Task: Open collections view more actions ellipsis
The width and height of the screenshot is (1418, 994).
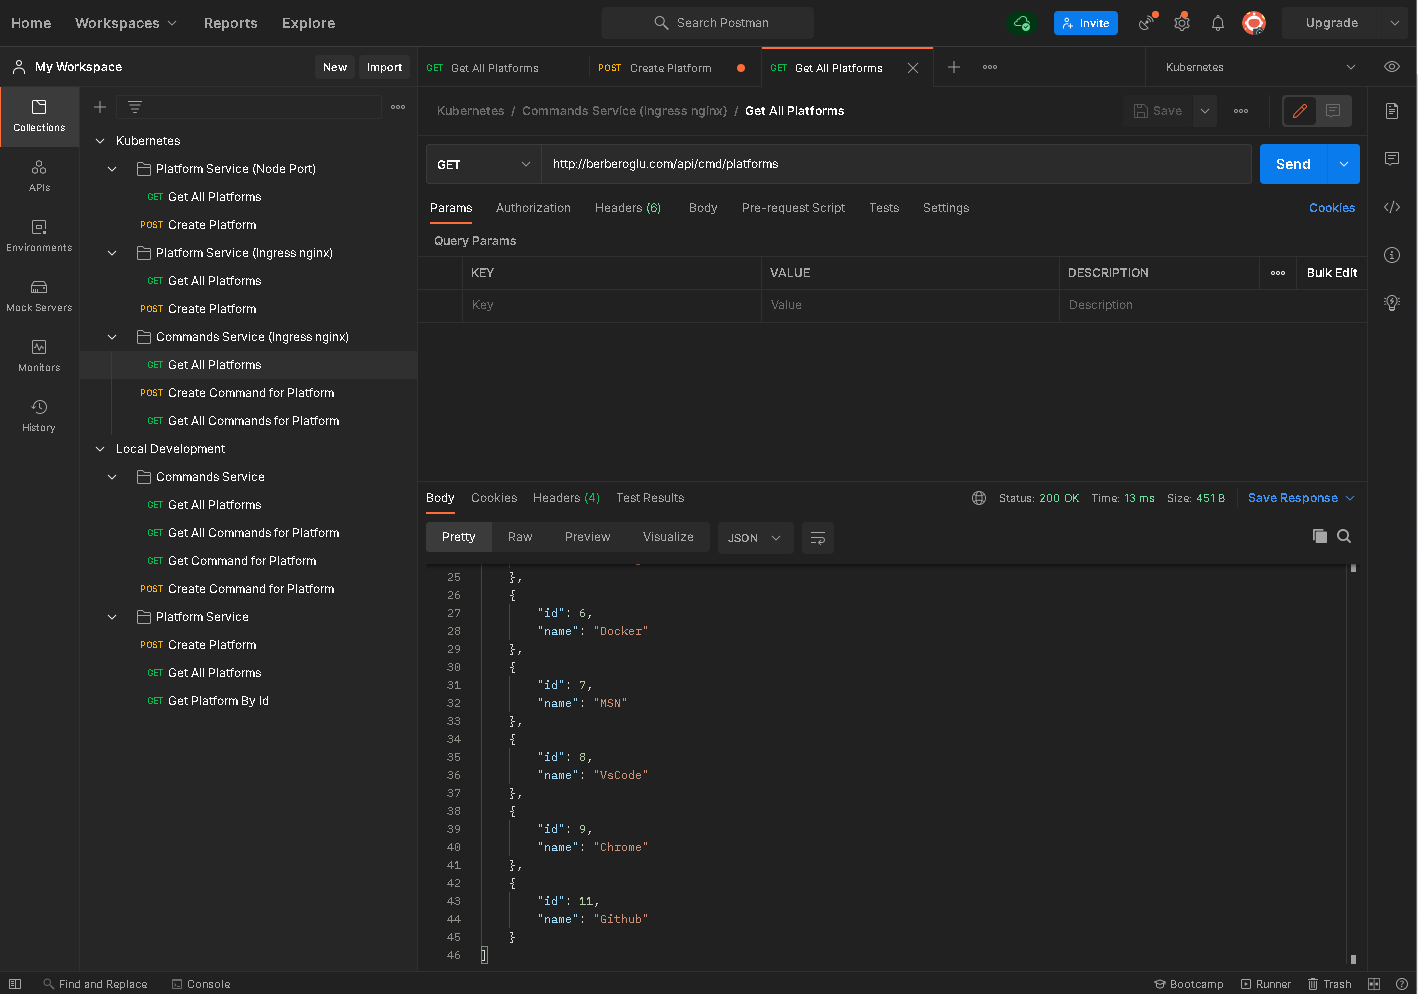Action: (x=398, y=107)
